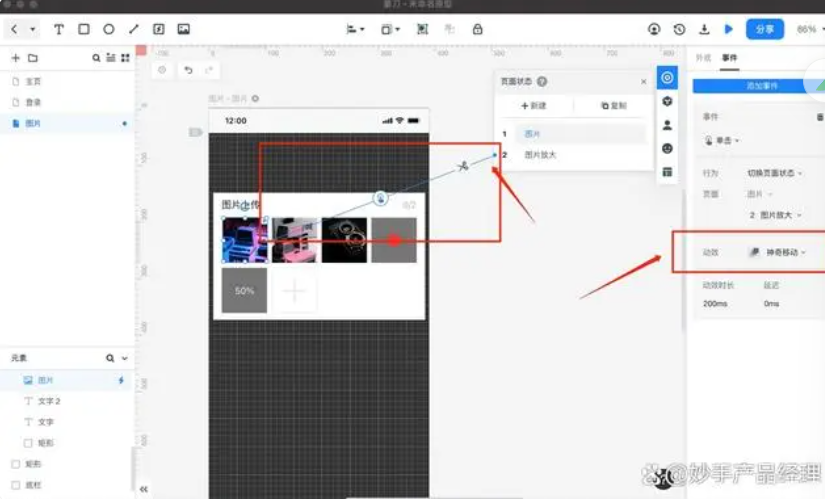Select the Text tool in toolbar

59,29
